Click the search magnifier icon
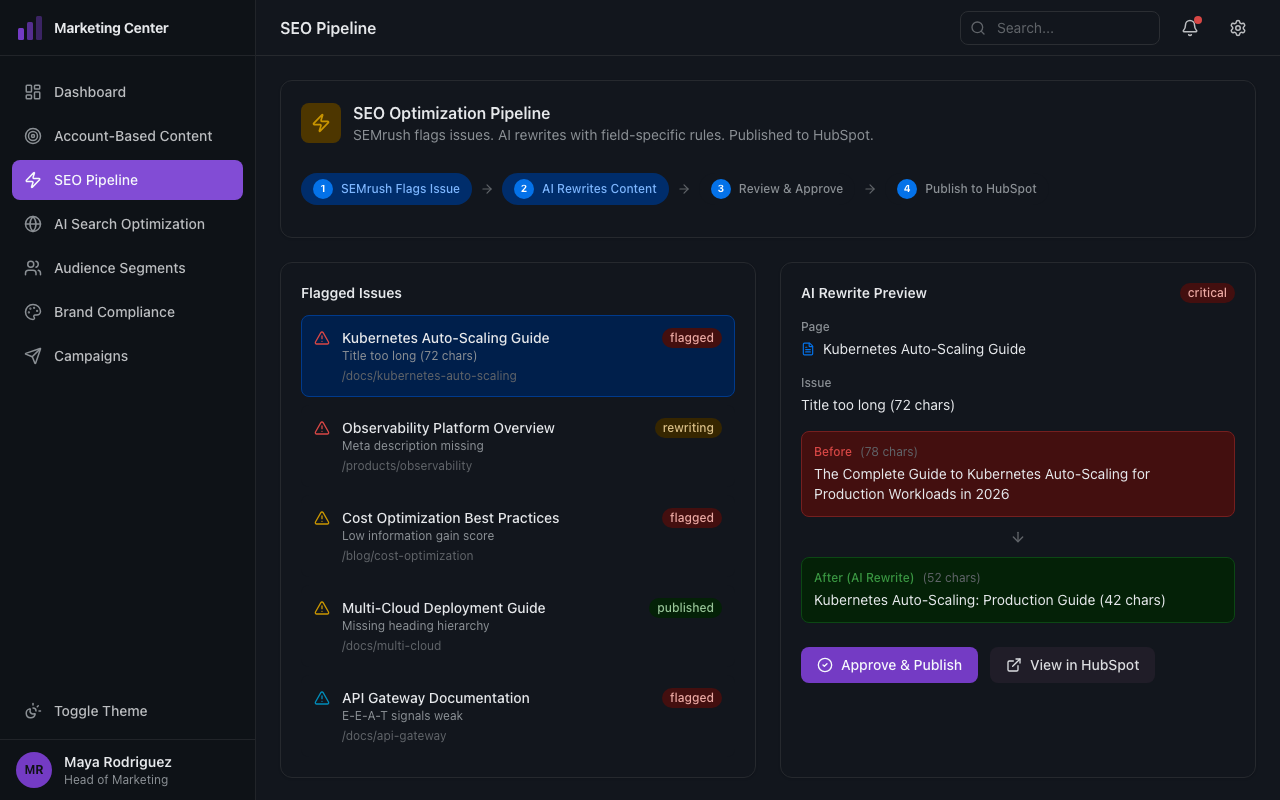Screen dimensions: 1280x800 978,28
